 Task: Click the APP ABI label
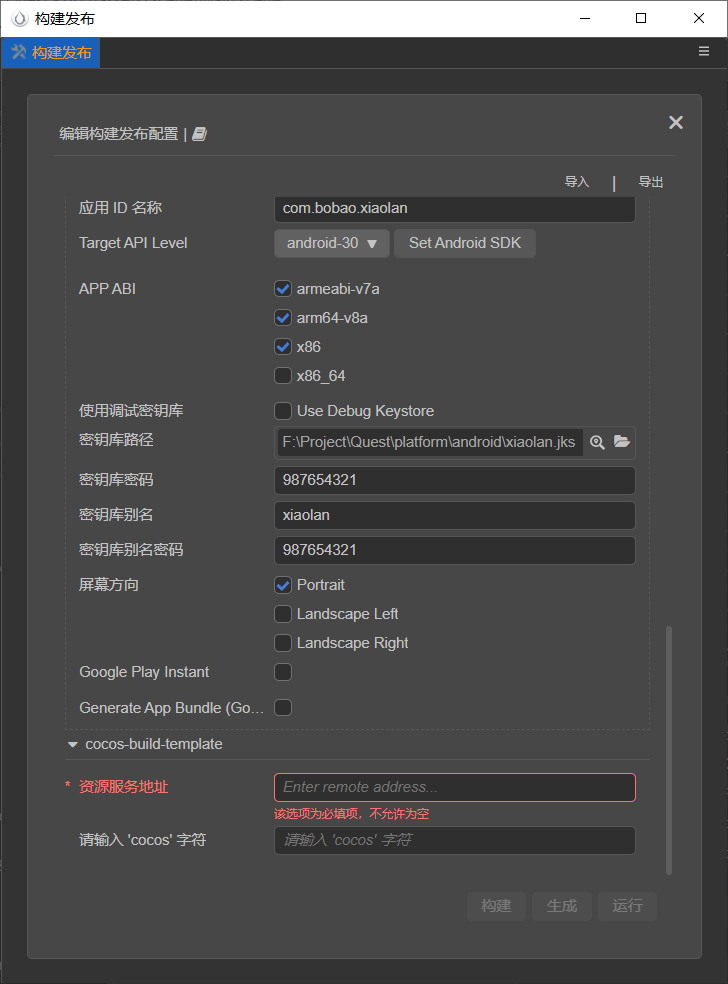[107, 289]
